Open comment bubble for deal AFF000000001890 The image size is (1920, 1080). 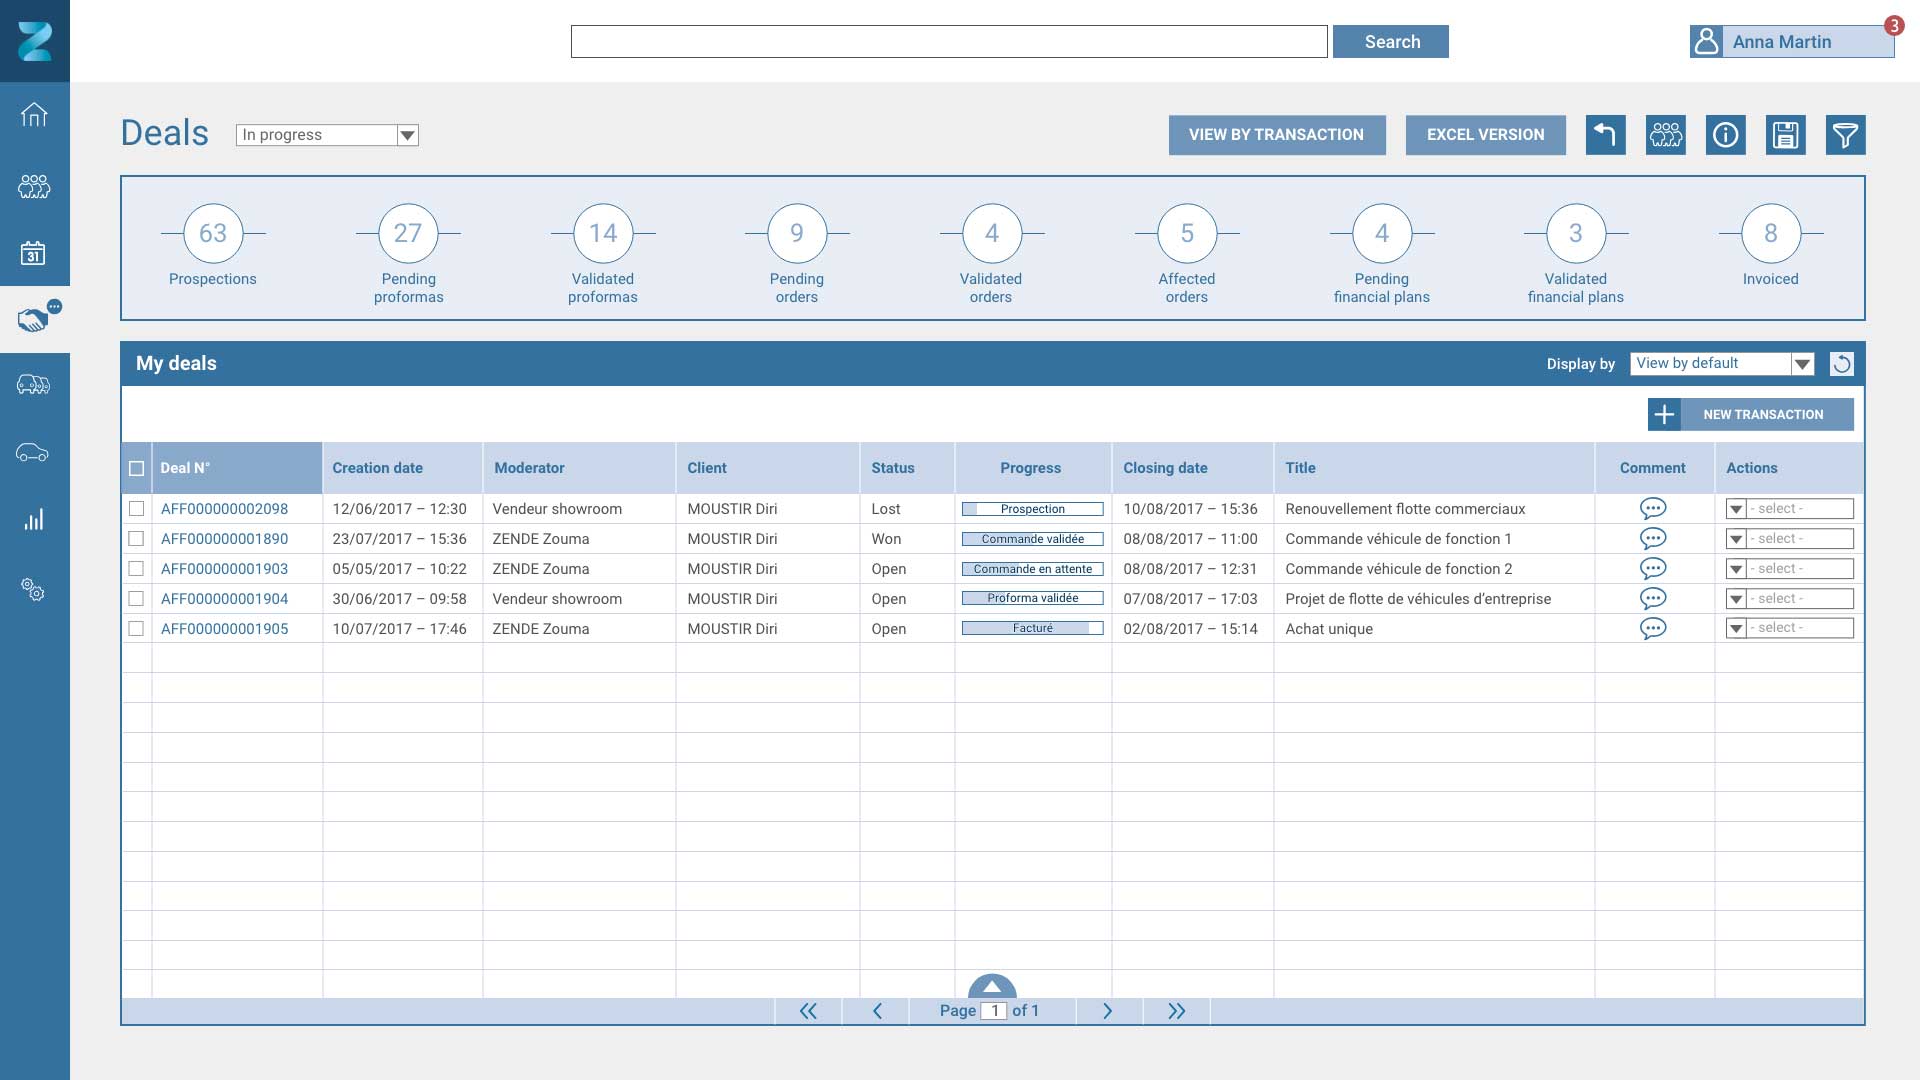[x=1653, y=539]
